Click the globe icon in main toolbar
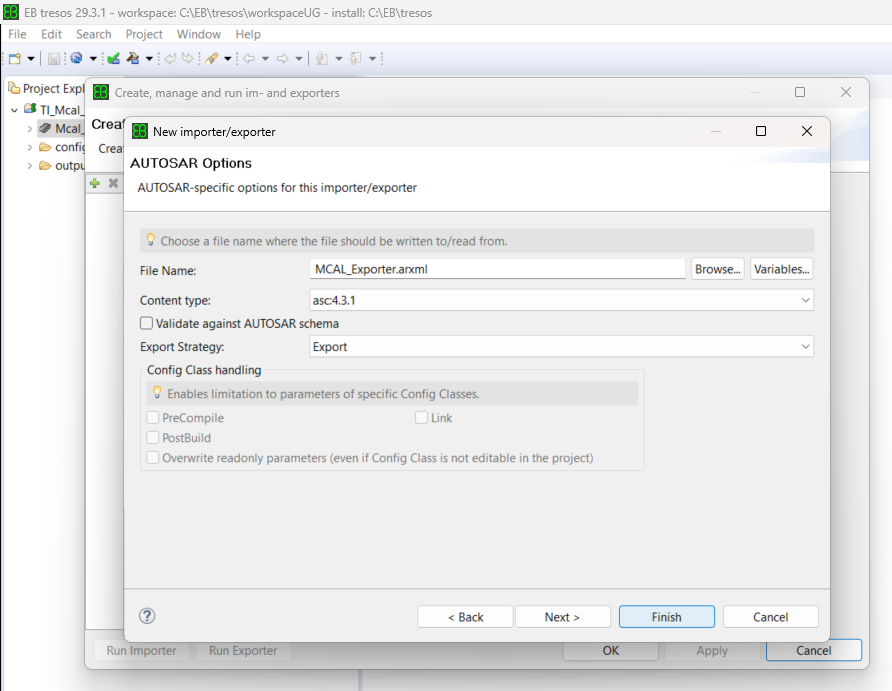The width and height of the screenshot is (892, 691). coord(76,59)
